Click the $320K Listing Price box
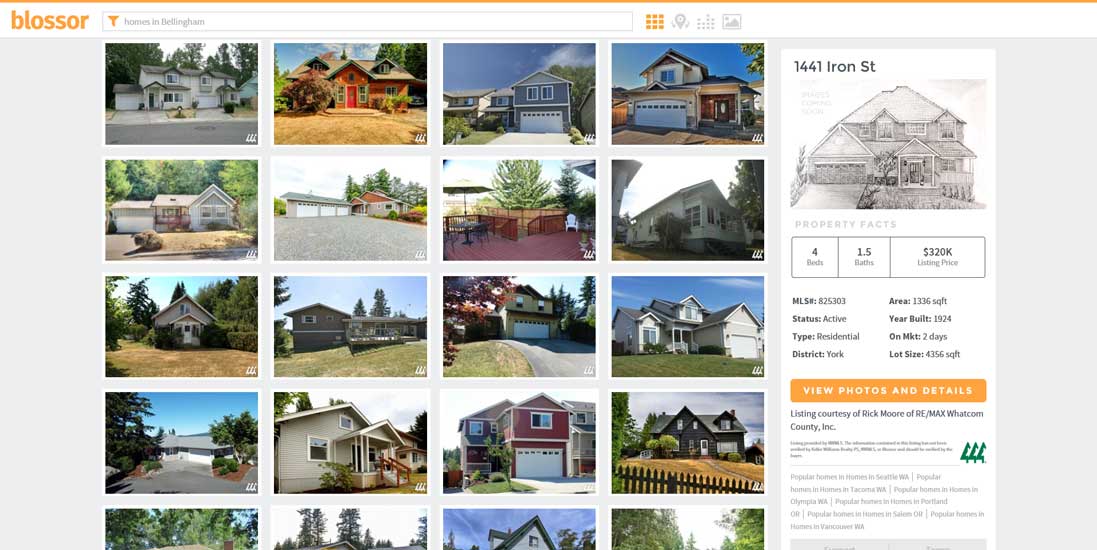 937,257
